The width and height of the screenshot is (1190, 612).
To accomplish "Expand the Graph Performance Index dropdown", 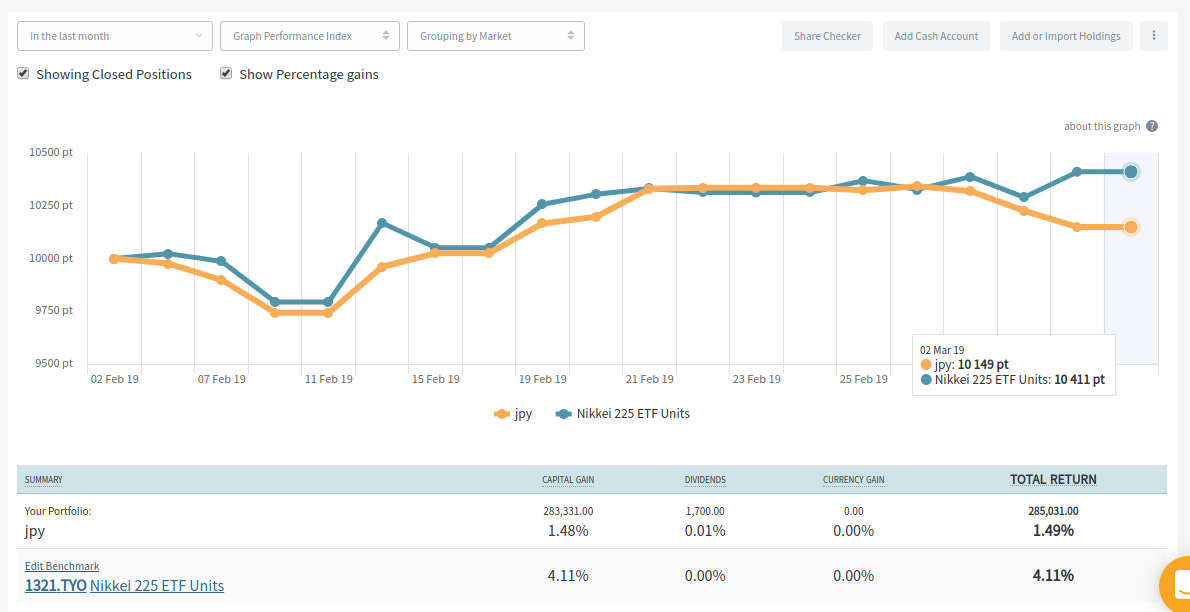I will coord(310,36).
